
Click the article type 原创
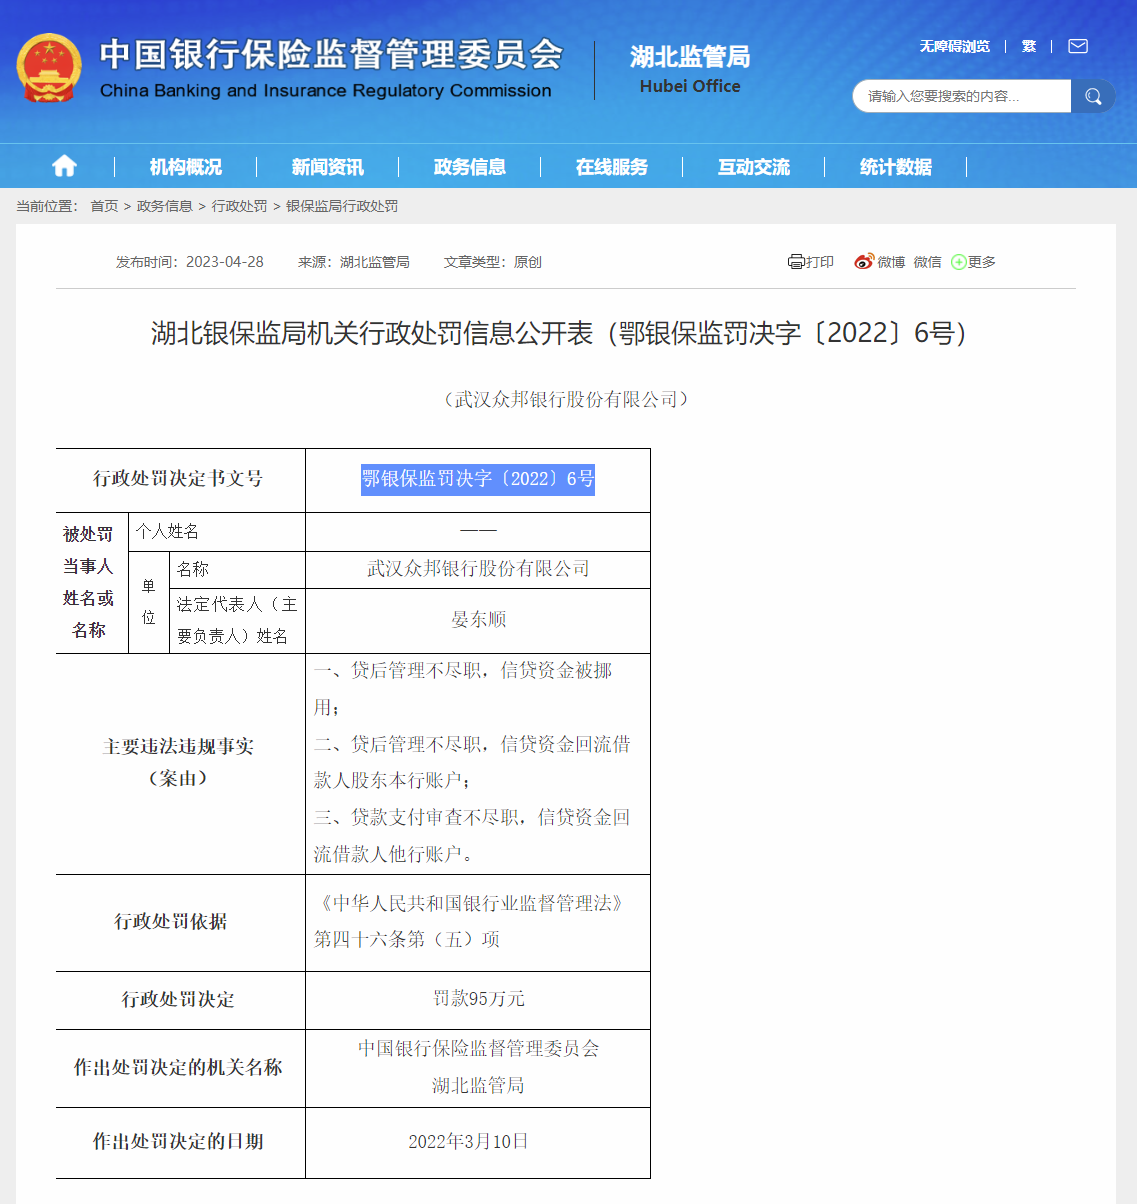[528, 262]
